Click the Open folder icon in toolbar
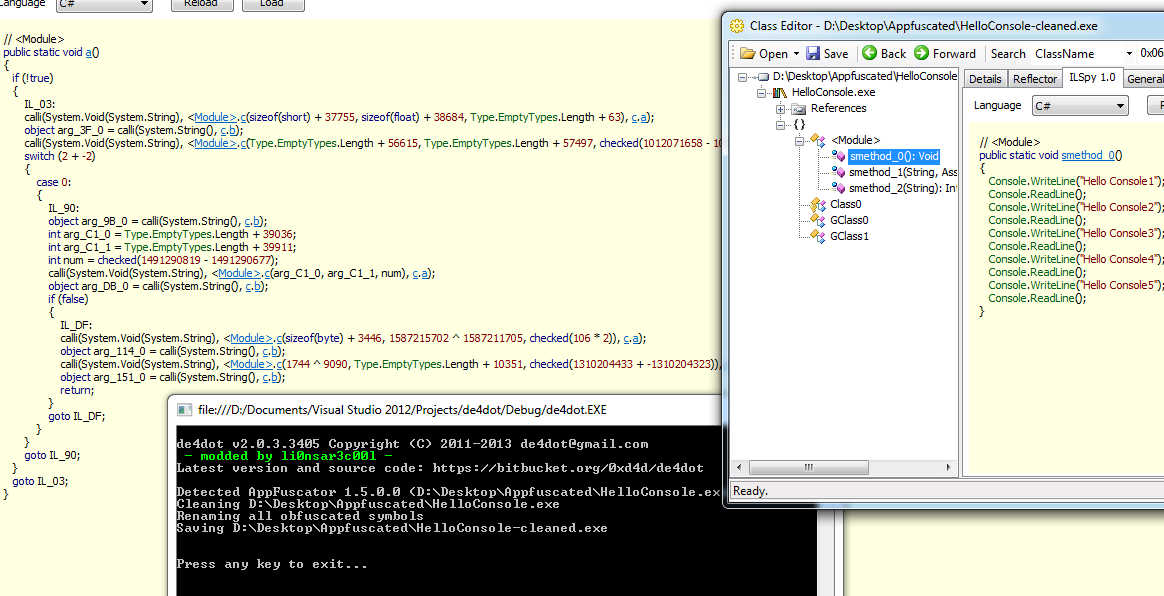1164x596 pixels. (x=747, y=54)
